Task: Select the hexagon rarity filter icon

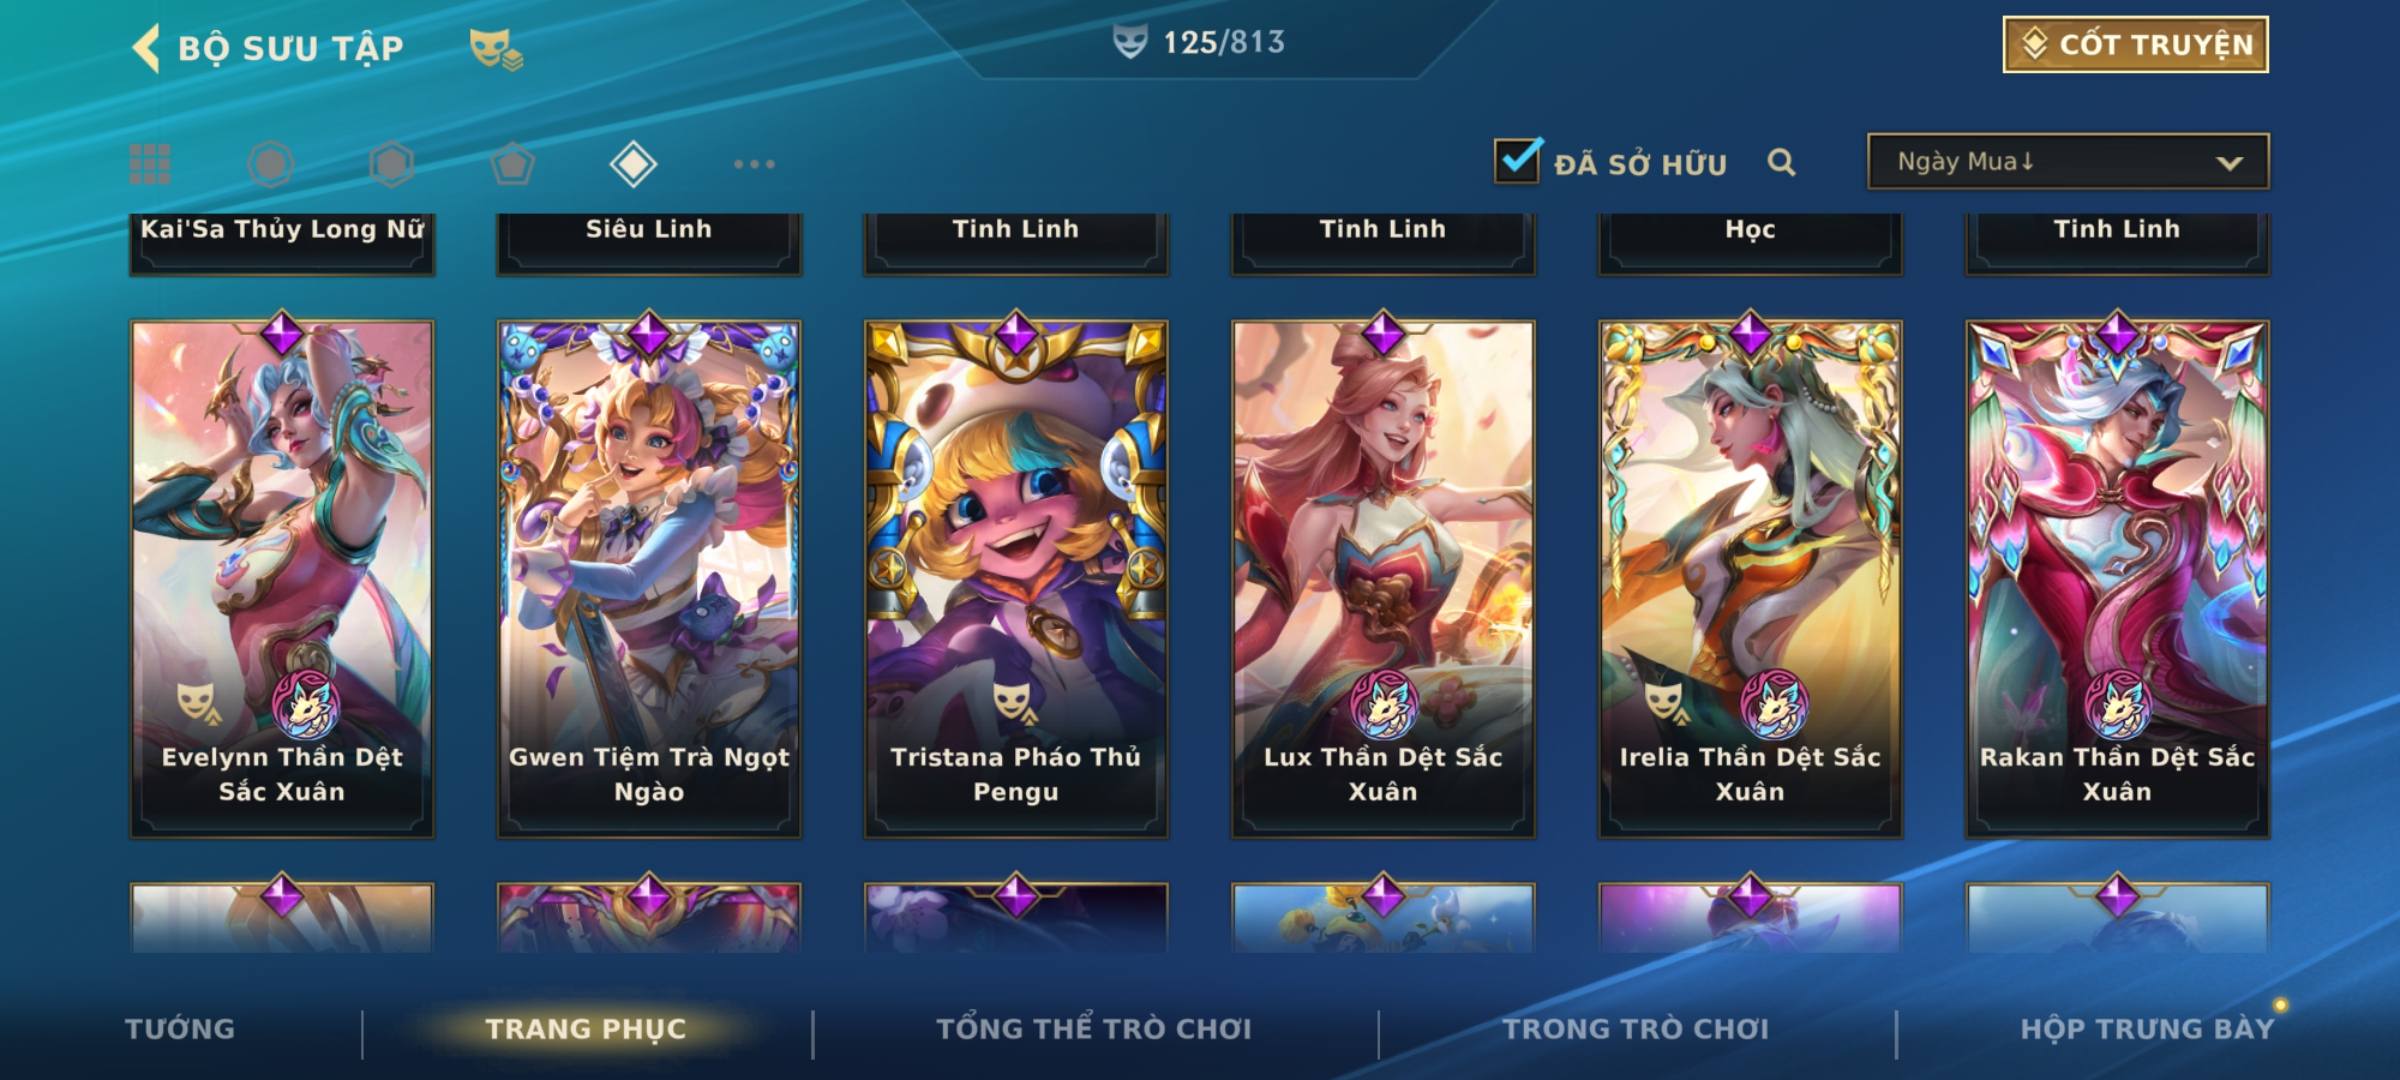Action: pyautogui.click(x=391, y=164)
